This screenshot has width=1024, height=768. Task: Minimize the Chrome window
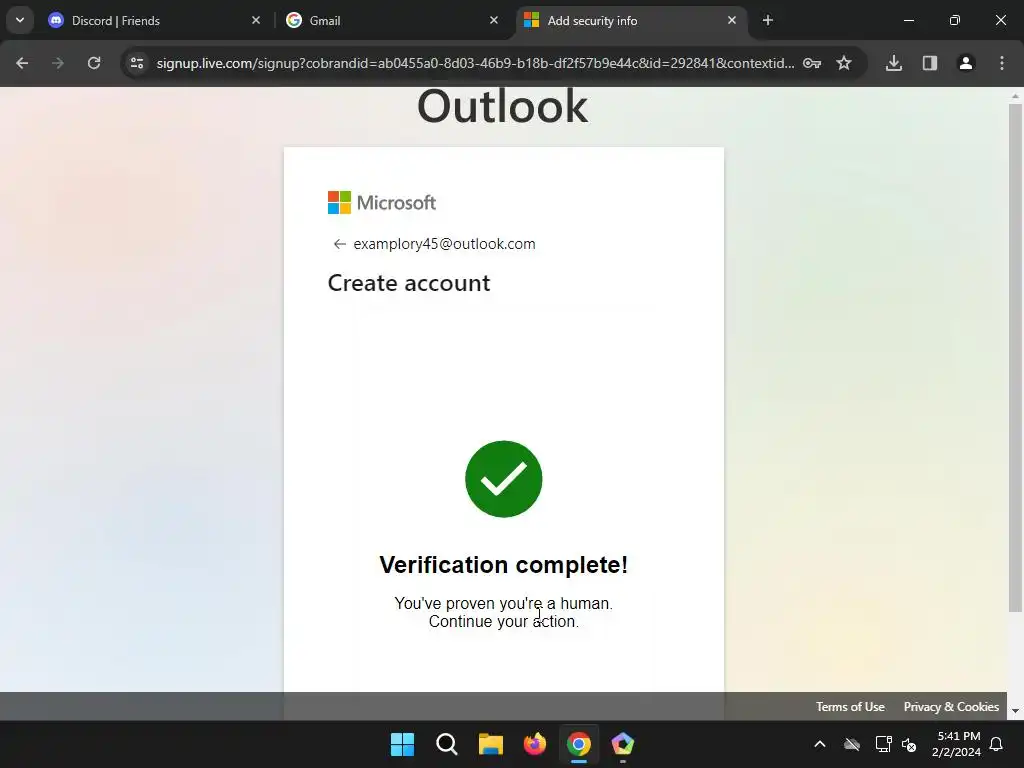pos(908,21)
